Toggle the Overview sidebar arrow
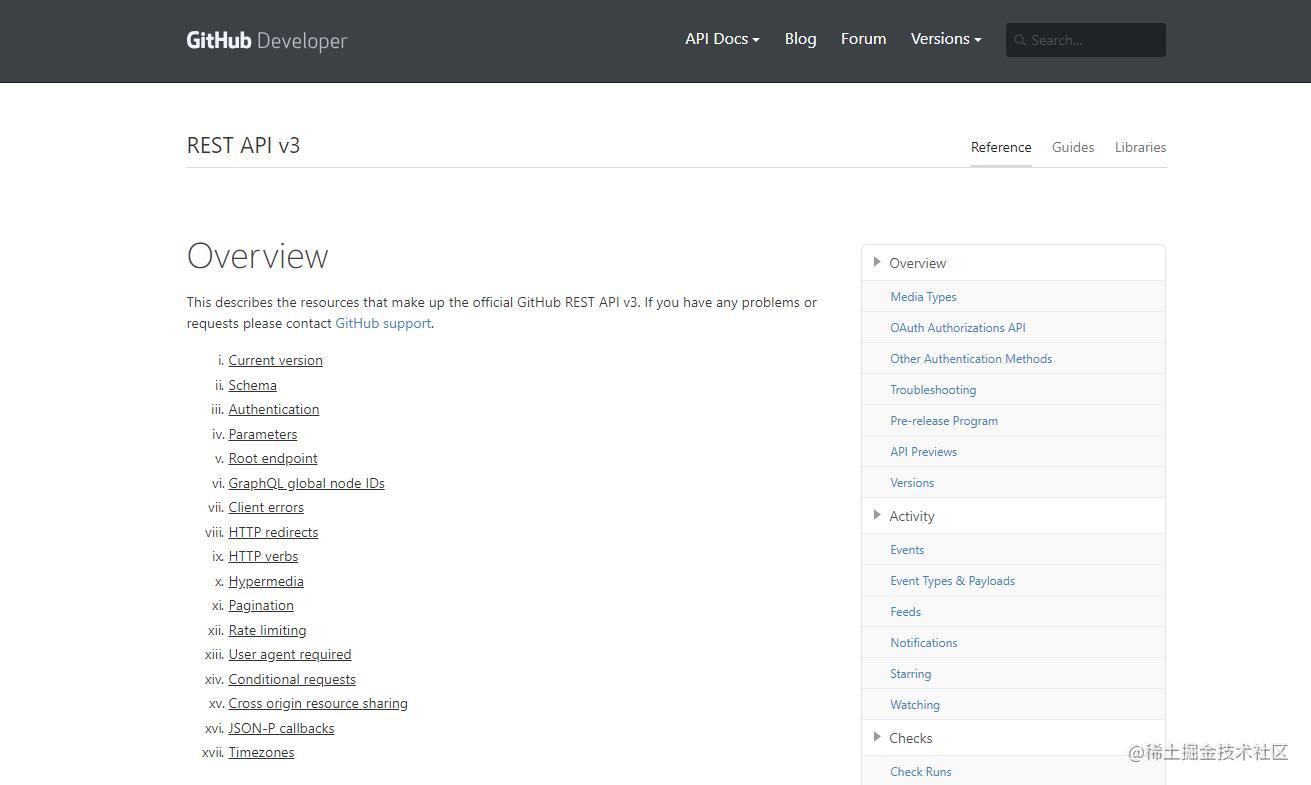Image resolution: width=1311 pixels, height=785 pixels. tap(877, 262)
